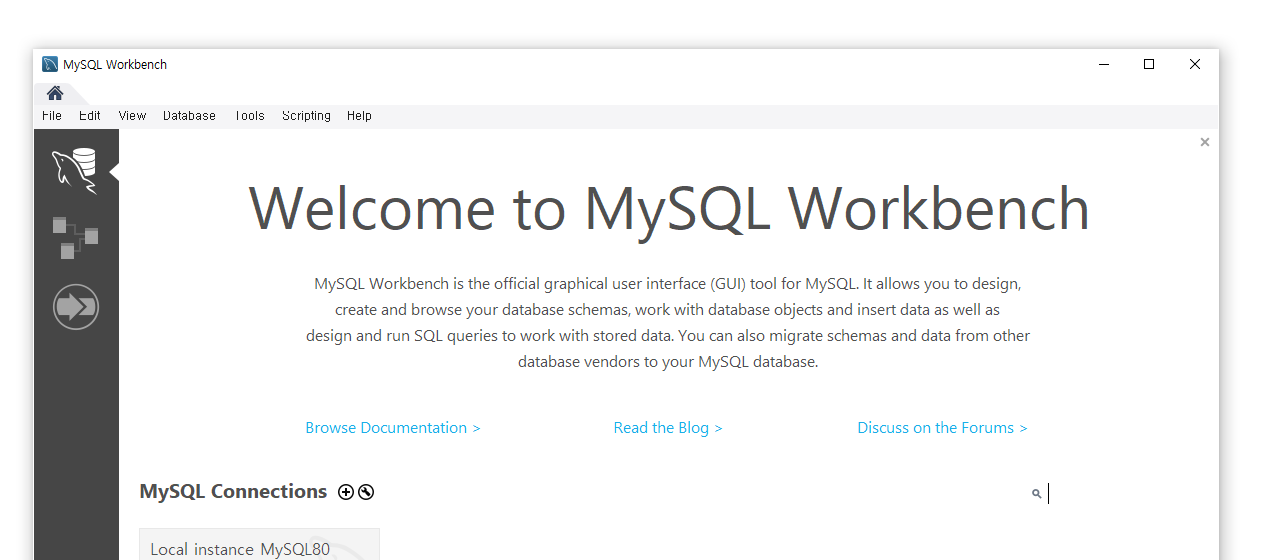Open the manage connections wrench icon
The height and width of the screenshot is (560, 1266).
tap(366, 492)
